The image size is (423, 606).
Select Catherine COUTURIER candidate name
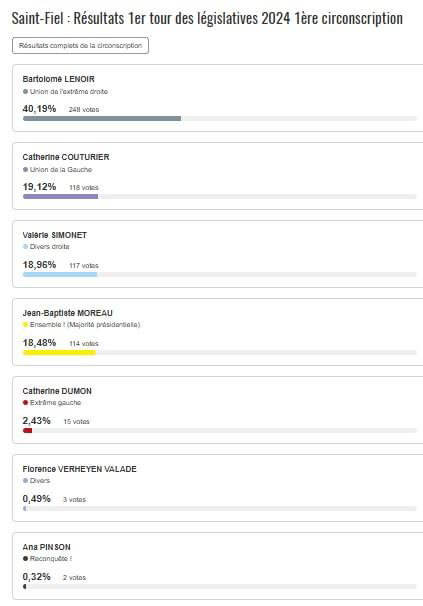[66, 157]
